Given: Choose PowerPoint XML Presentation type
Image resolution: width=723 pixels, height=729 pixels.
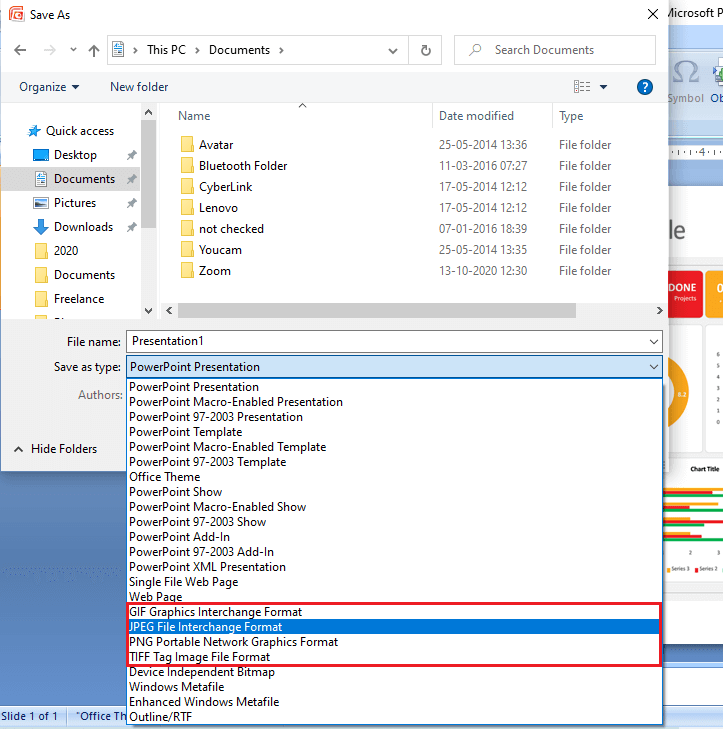Looking at the screenshot, I should (x=394, y=567).
